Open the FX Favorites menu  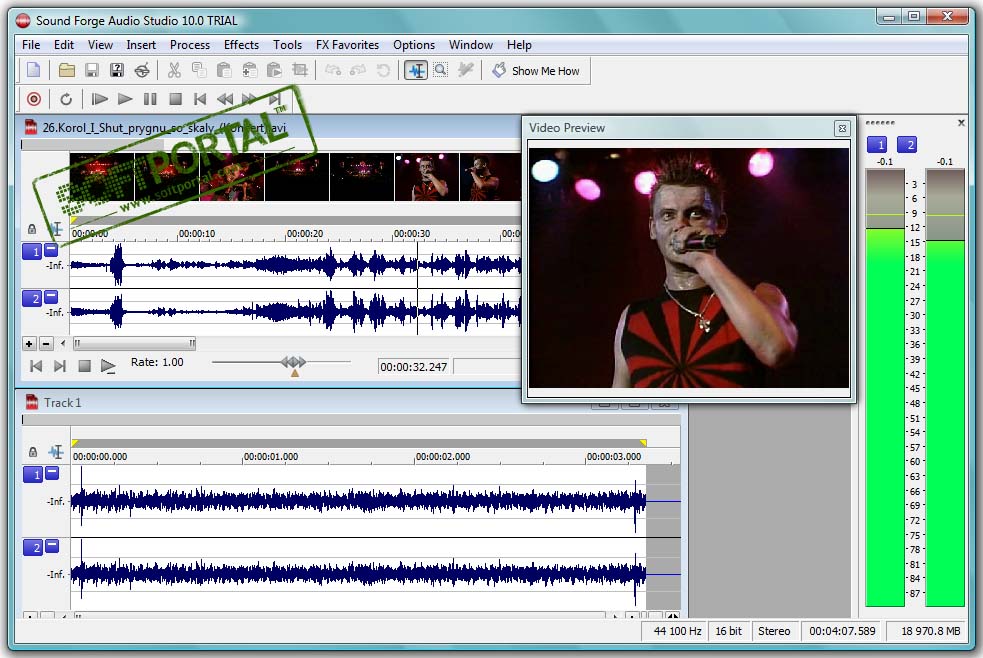coord(347,45)
